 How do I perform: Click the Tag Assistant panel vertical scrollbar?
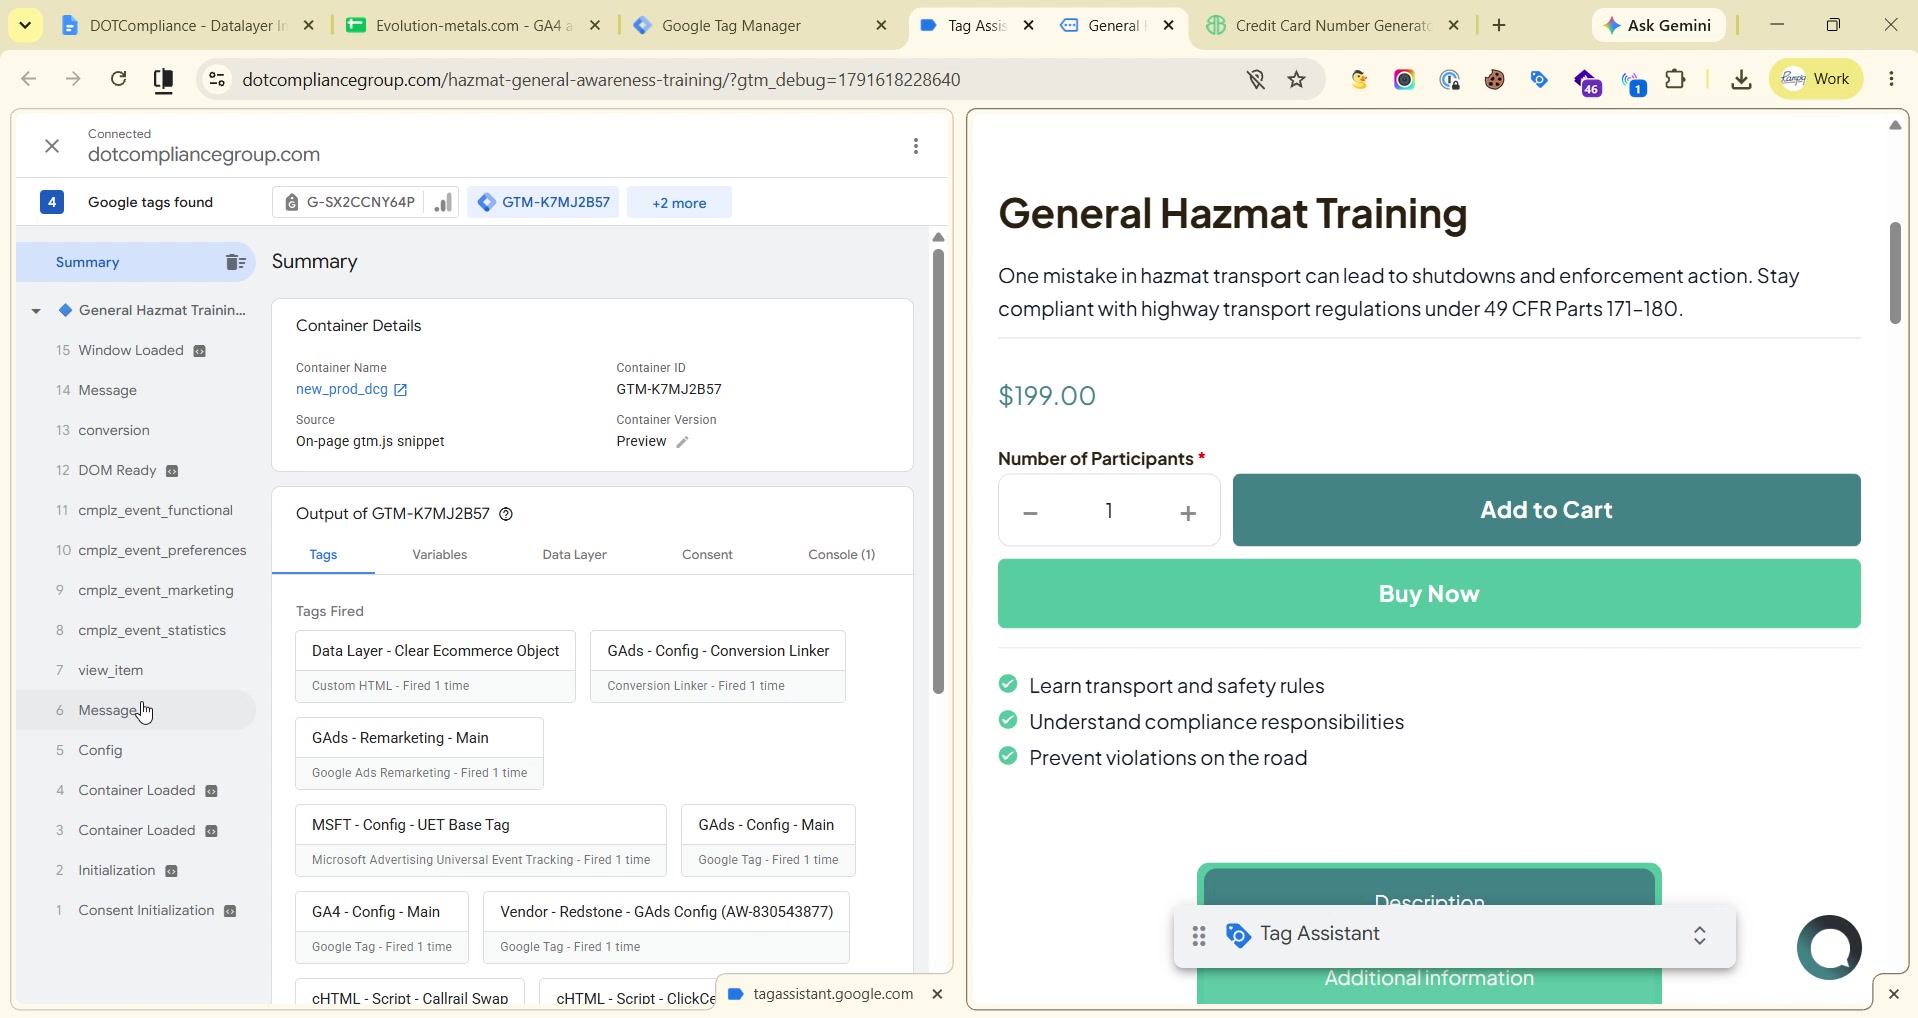(x=938, y=471)
